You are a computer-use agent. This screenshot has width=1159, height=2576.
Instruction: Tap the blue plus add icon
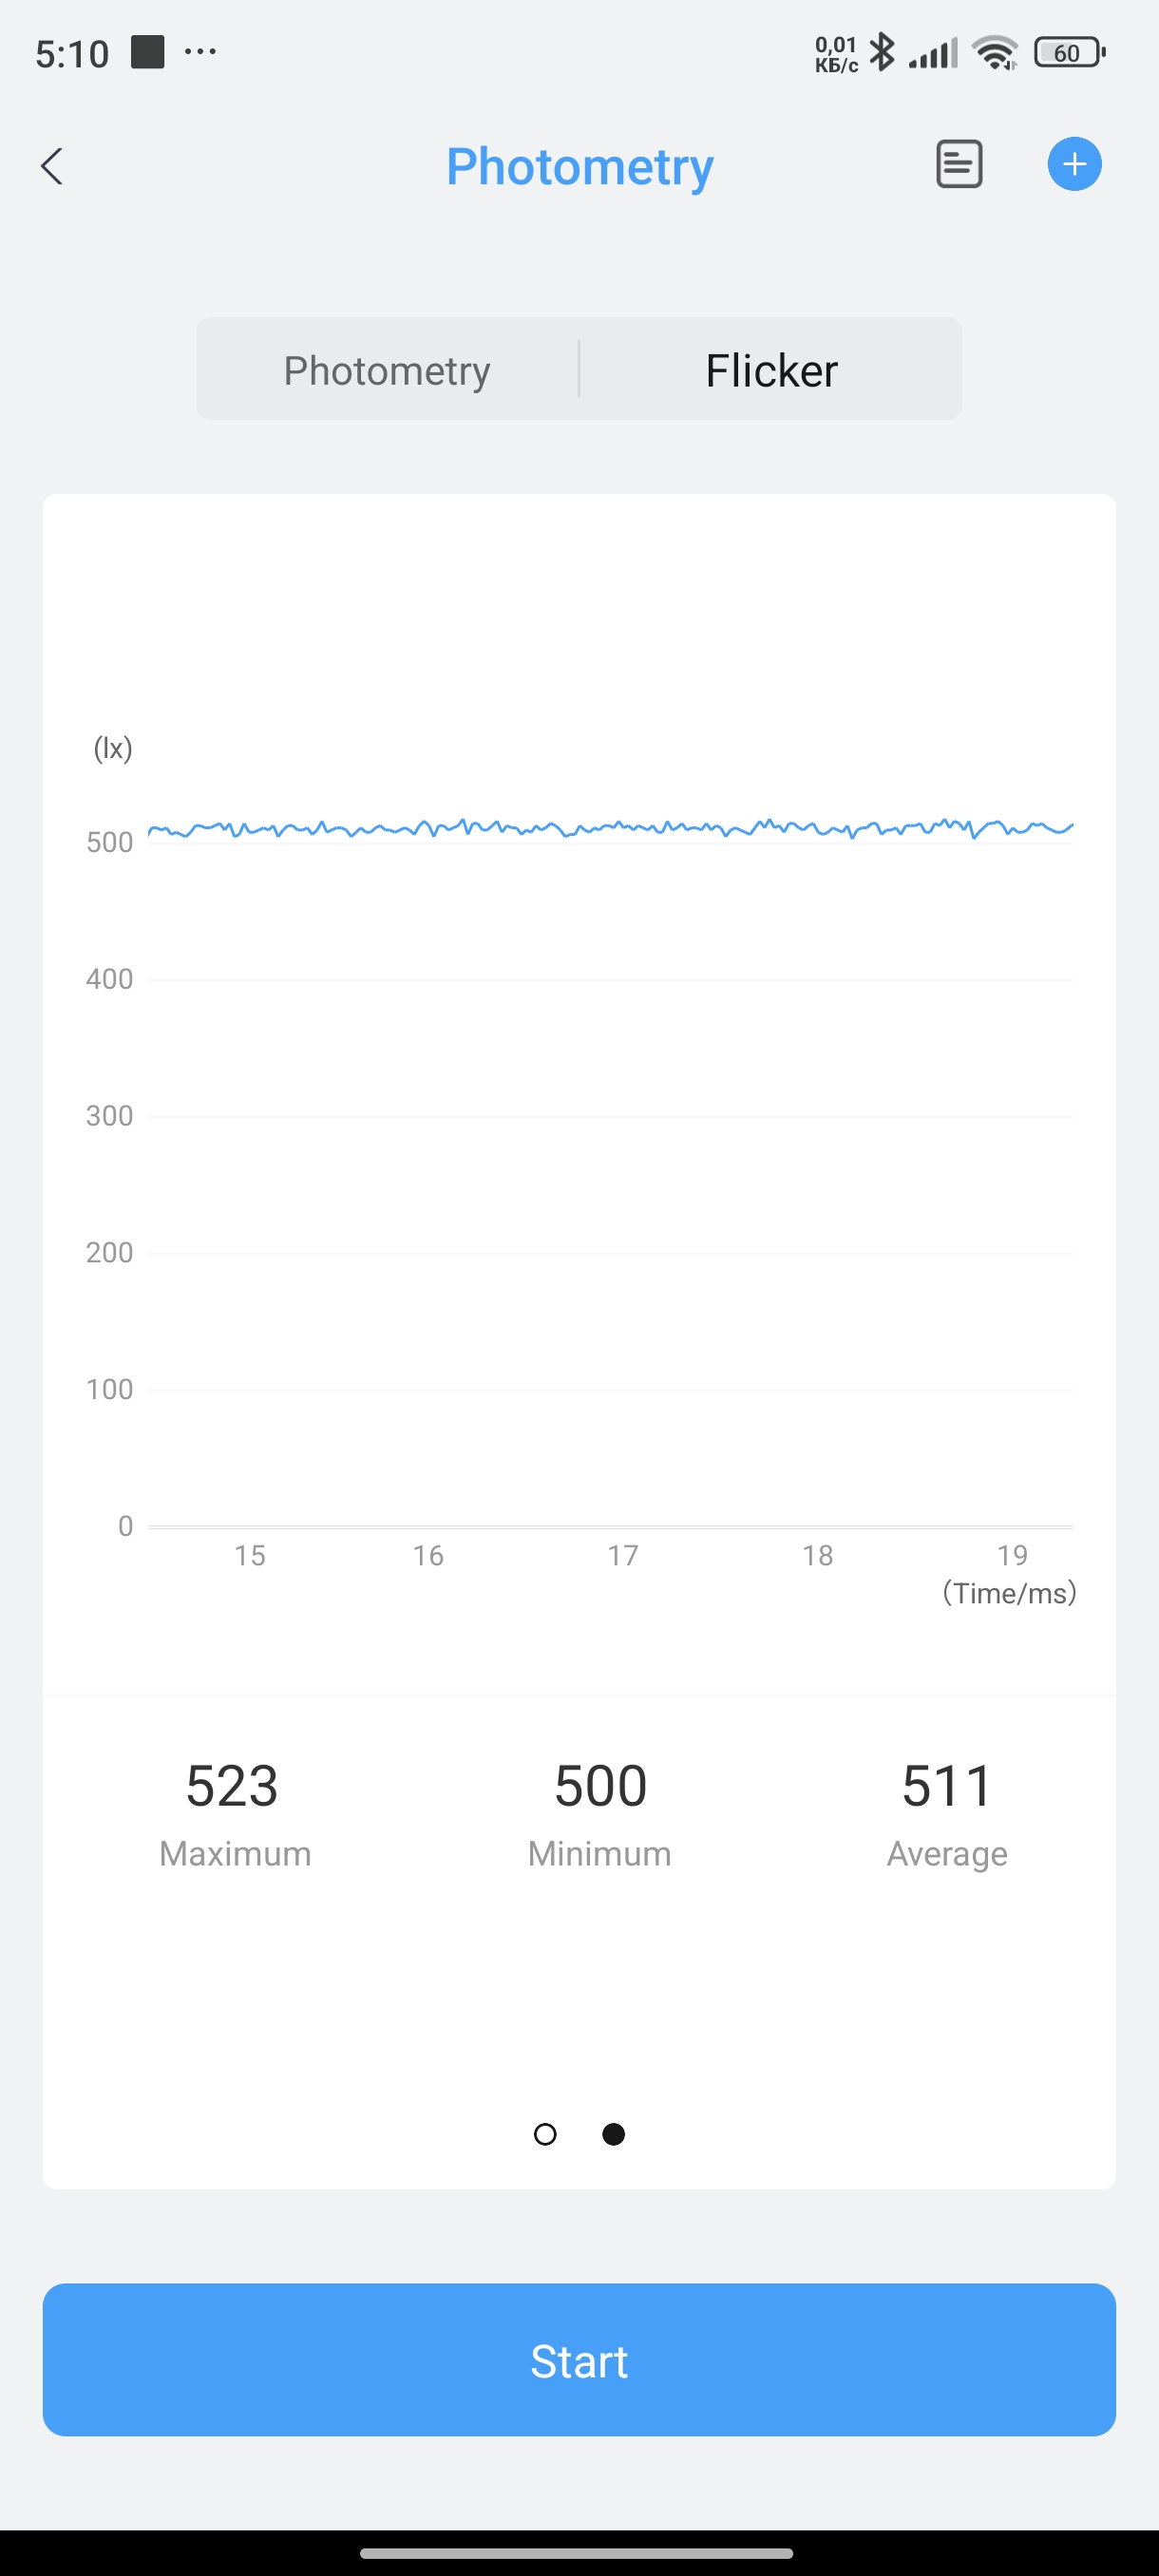point(1074,164)
